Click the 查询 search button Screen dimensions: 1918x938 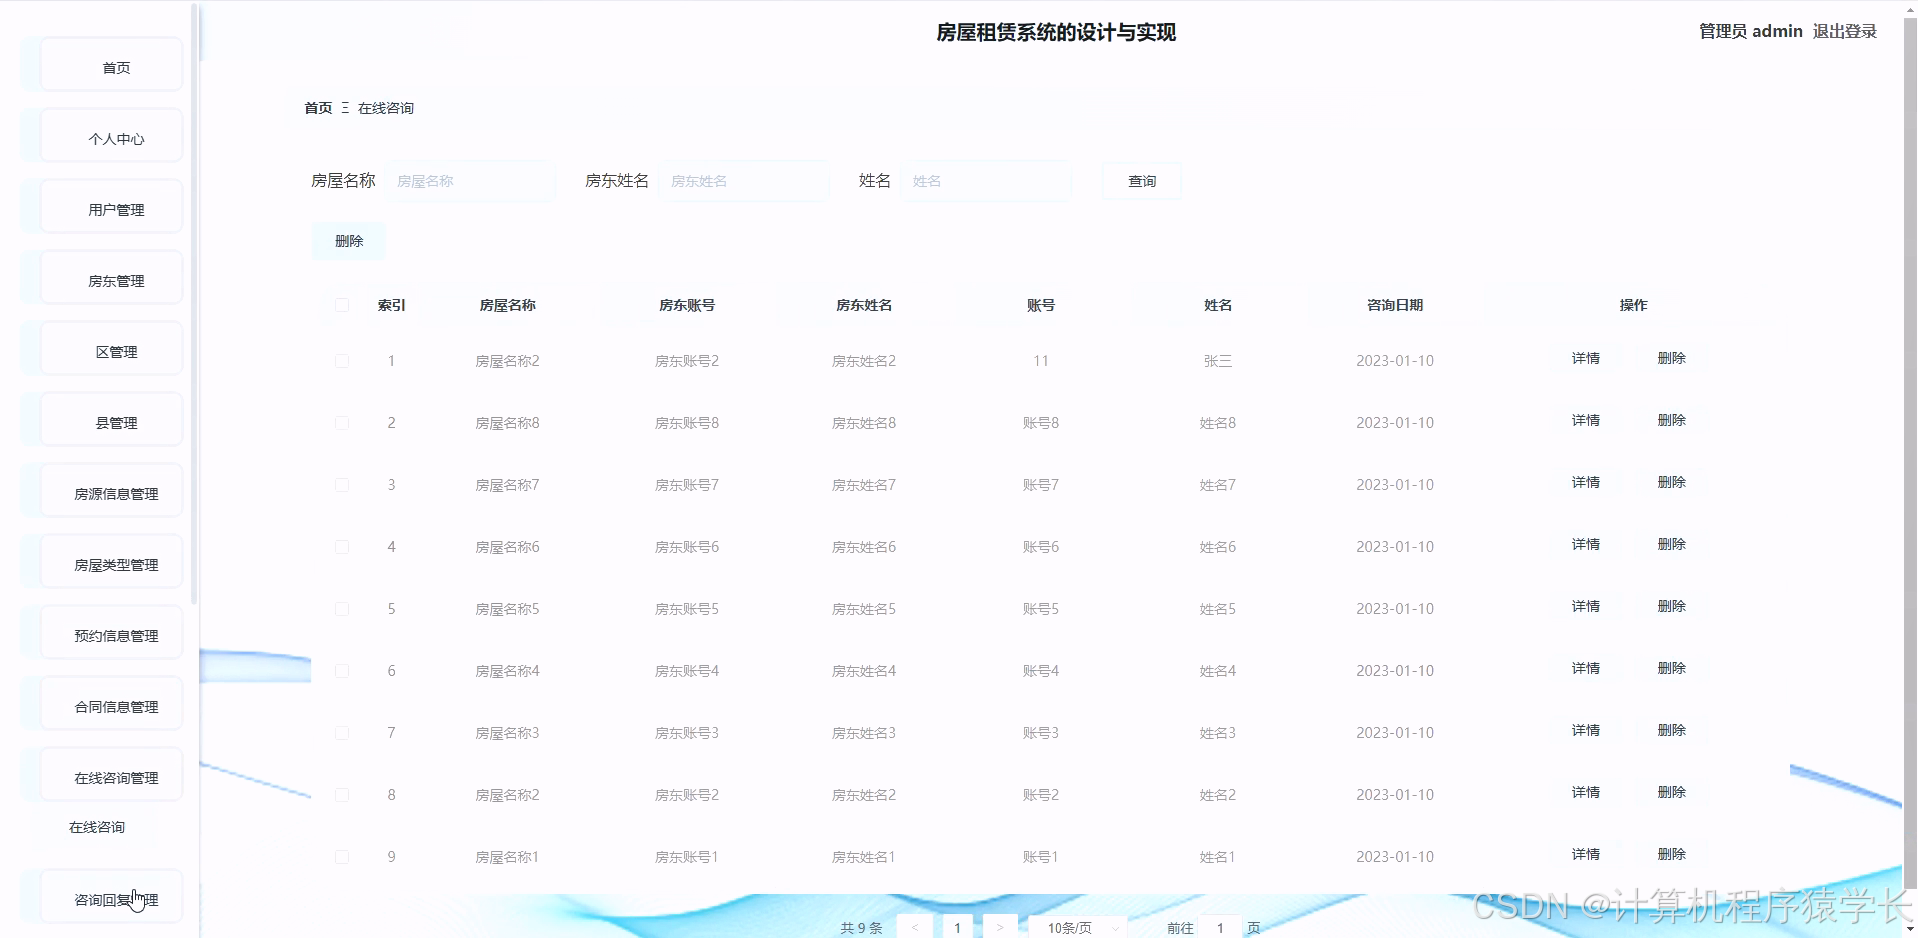pyautogui.click(x=1140, y=181)
